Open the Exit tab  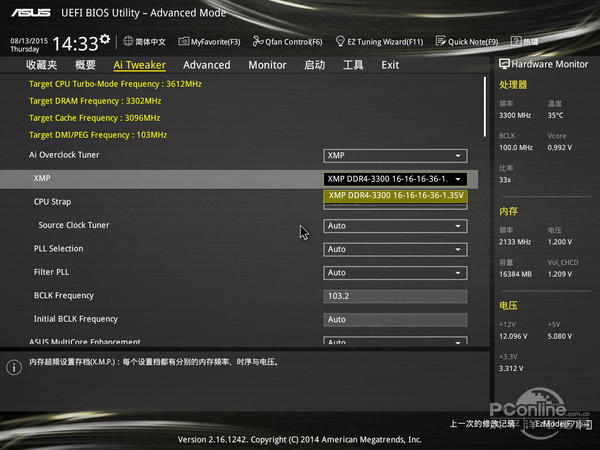390,65
